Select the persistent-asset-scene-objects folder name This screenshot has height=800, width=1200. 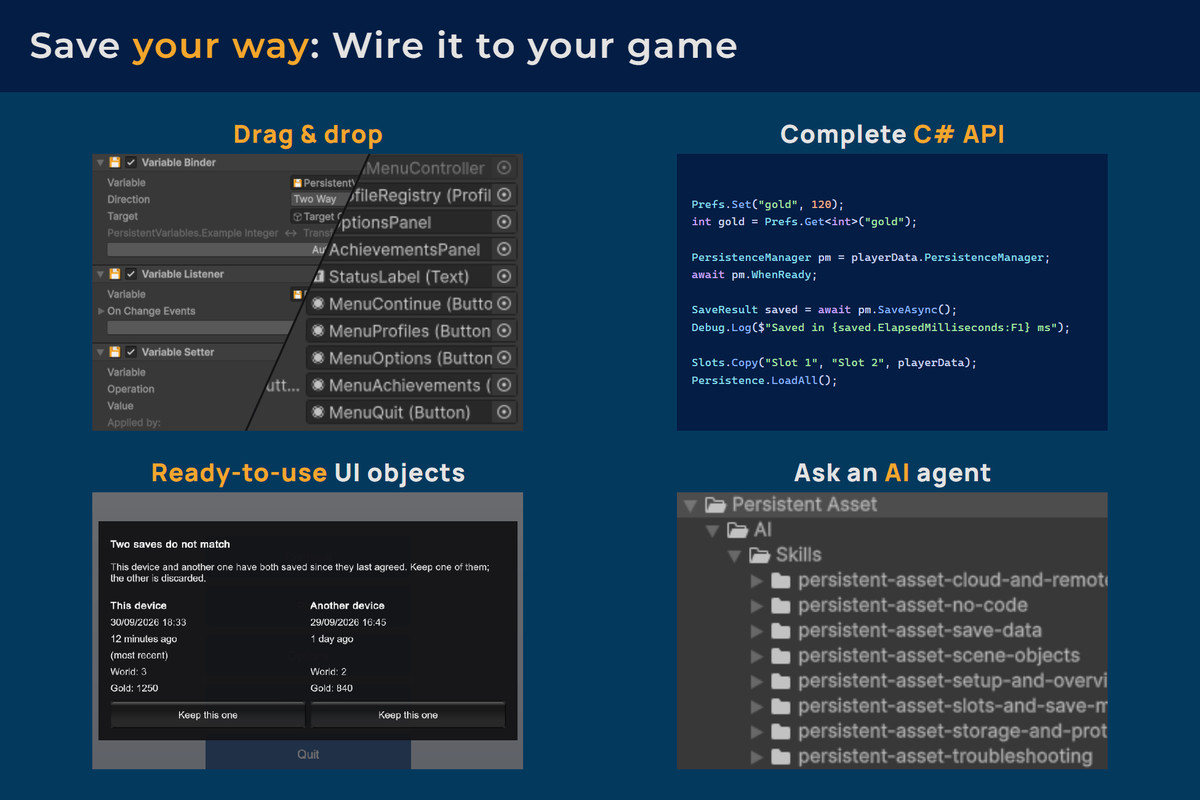(939, 656)
